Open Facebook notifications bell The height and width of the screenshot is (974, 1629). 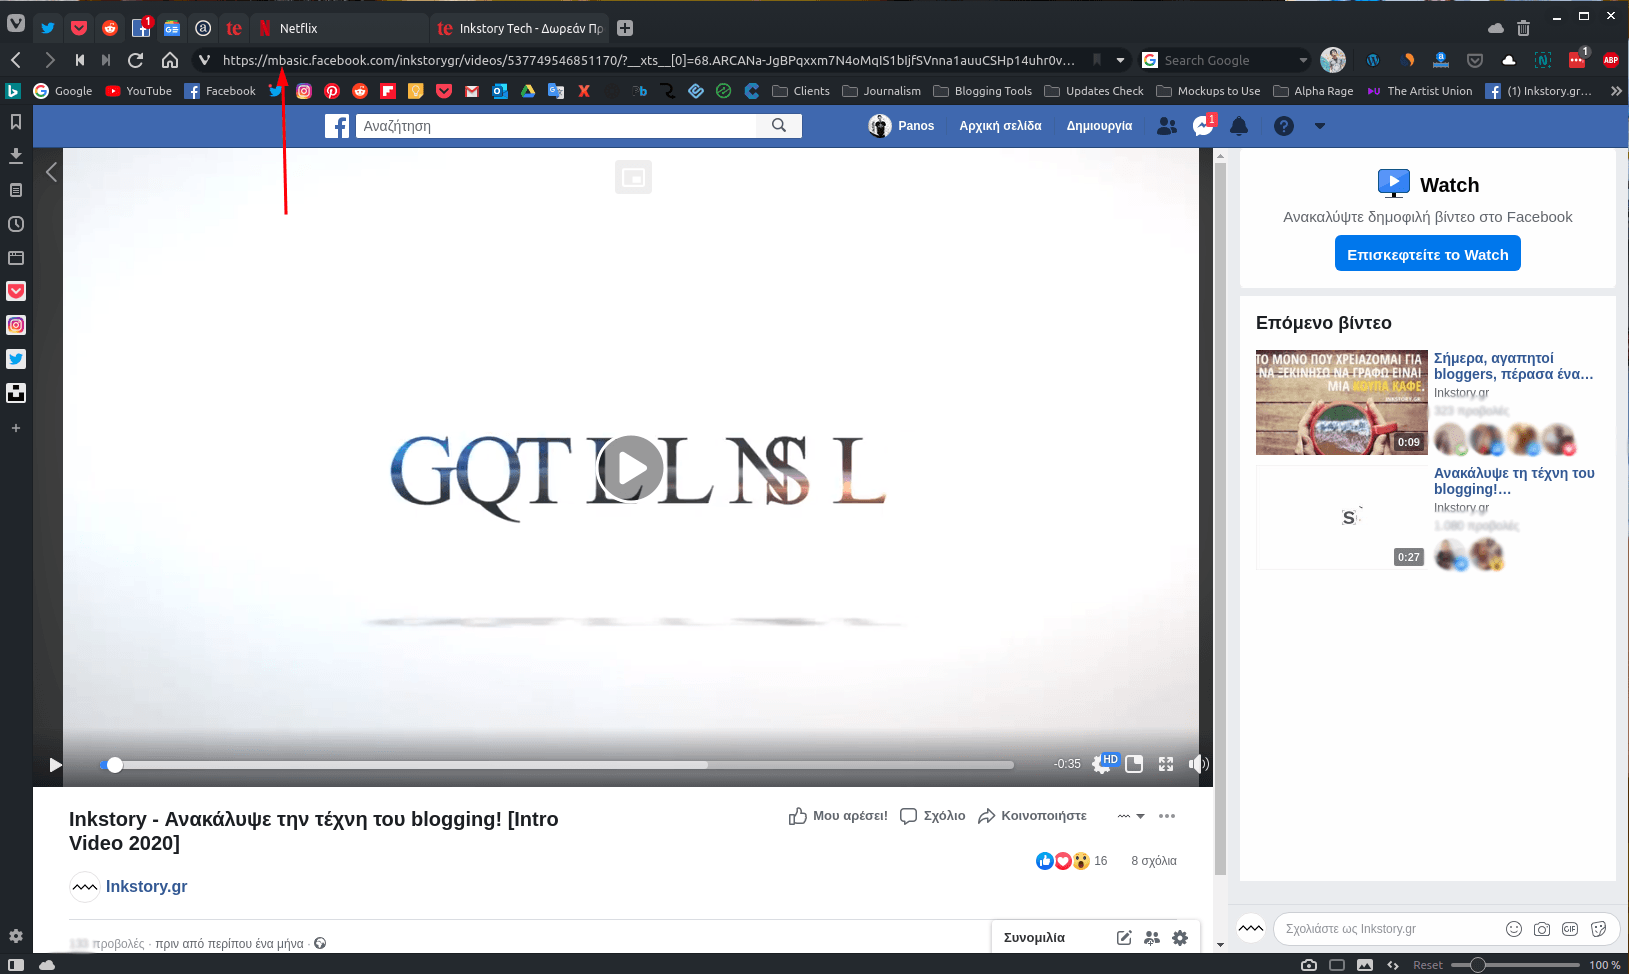[1239, 126]
